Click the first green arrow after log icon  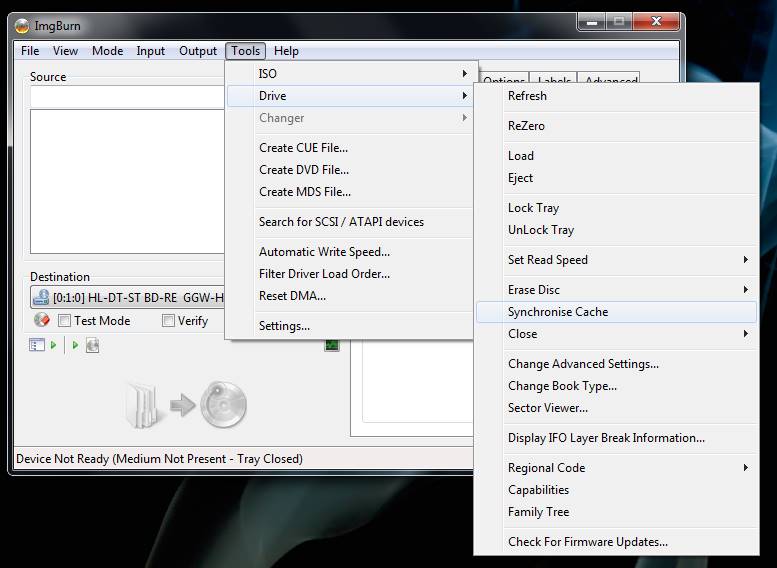[x=54, y=345]
